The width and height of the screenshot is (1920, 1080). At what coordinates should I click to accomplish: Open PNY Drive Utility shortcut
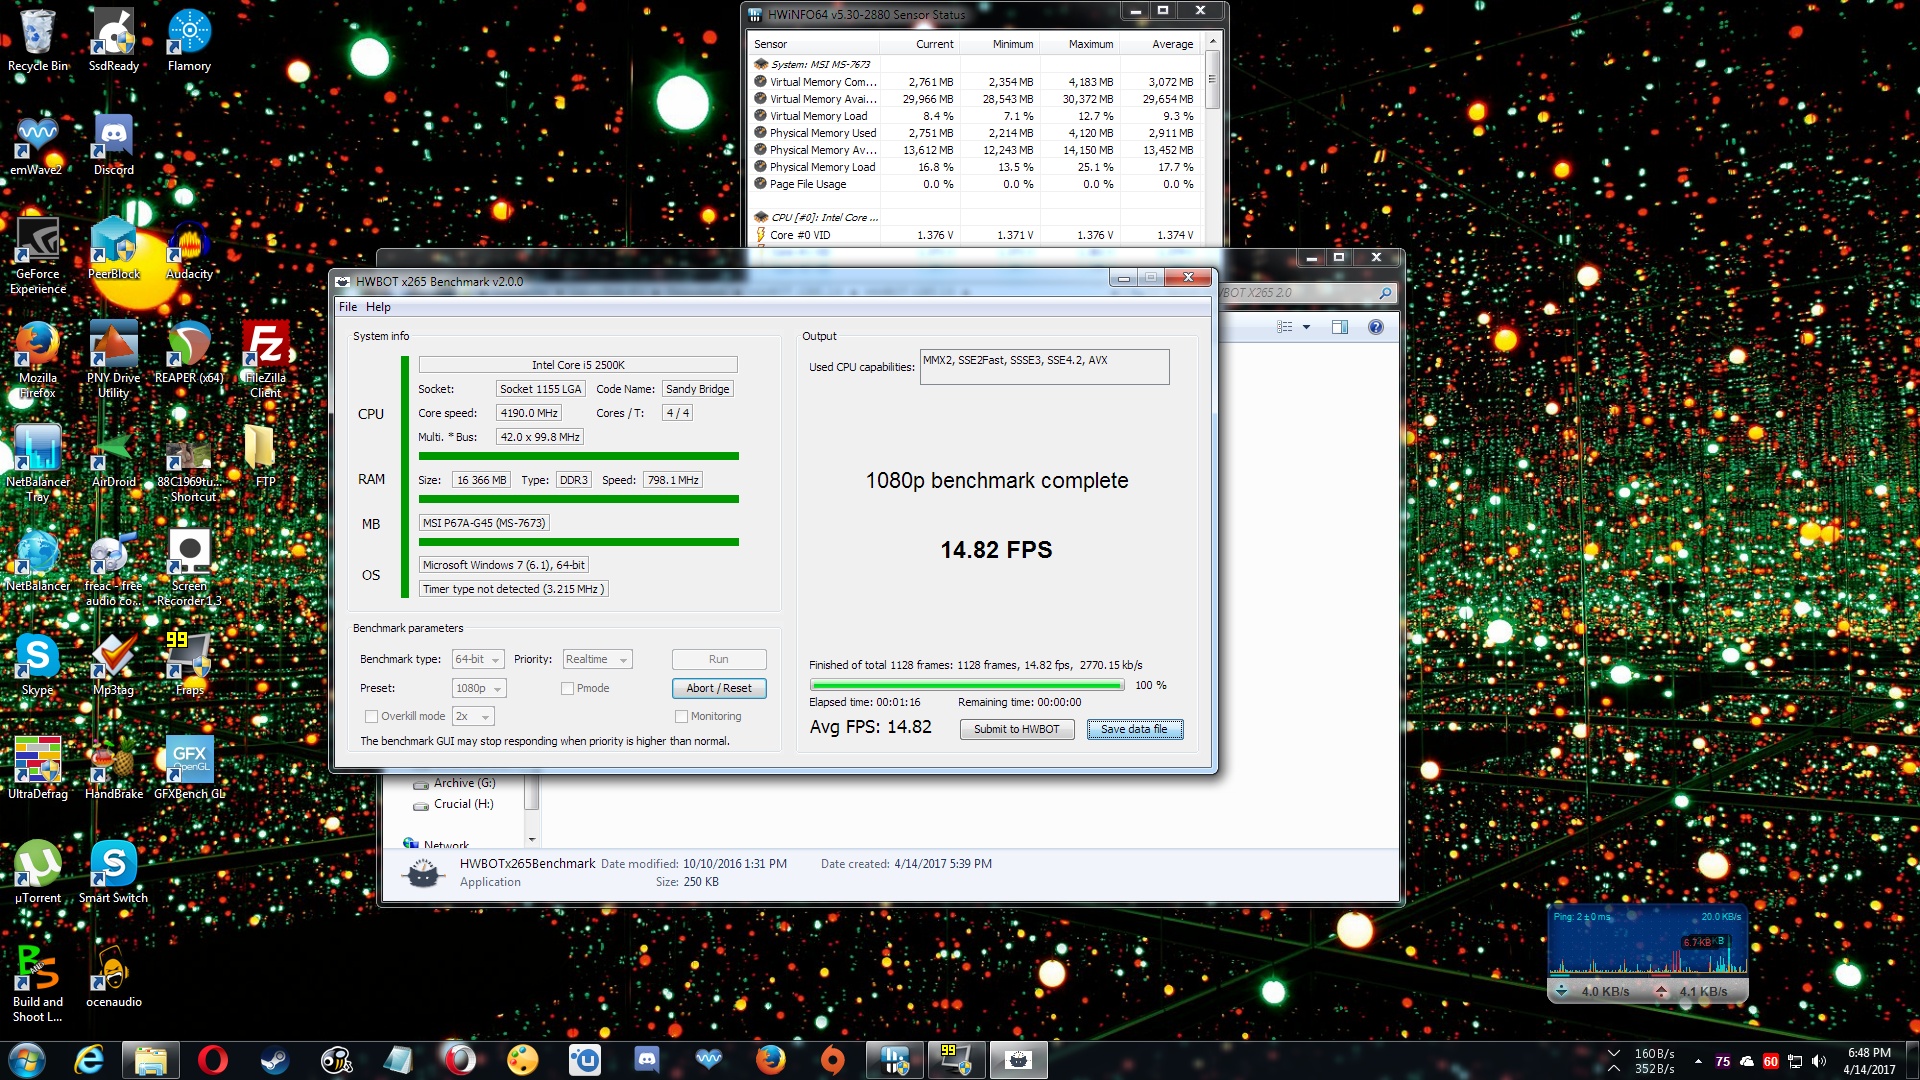coord(114,360)
